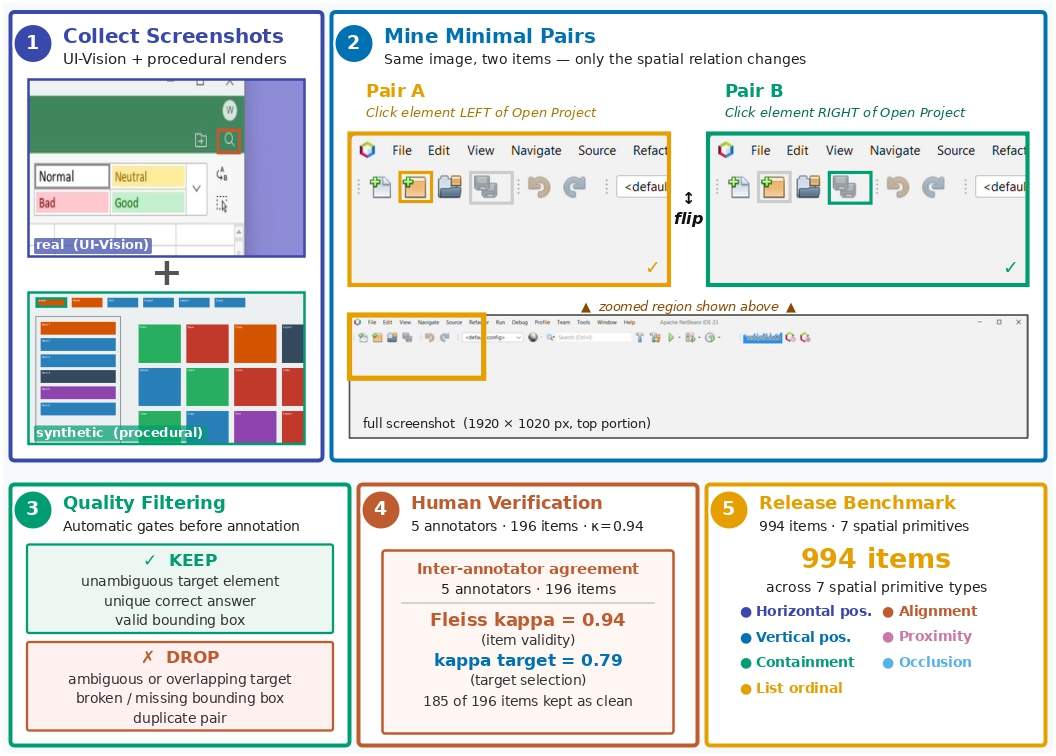This screenshot has height=756, width=1056.
Task: Click Save All icon in Pair B toolbar
Action: [844, 186]
